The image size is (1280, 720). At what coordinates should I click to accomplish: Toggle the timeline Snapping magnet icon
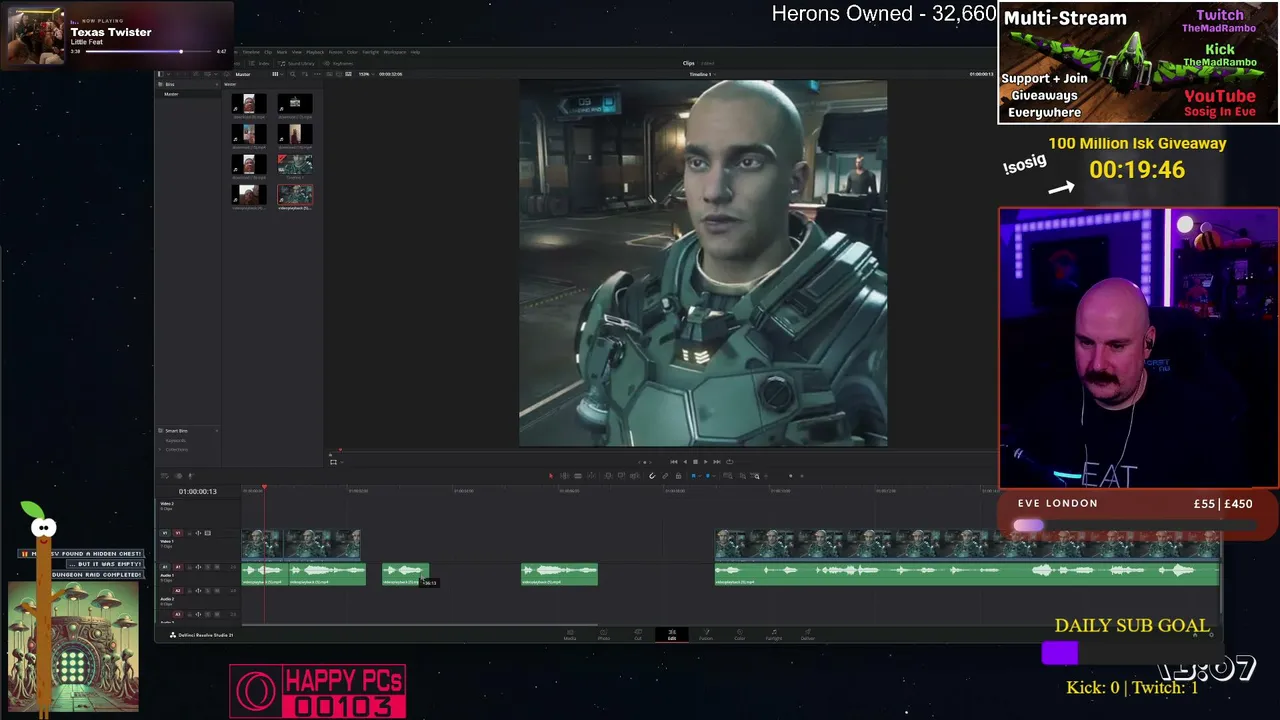(x=652, y=476)
